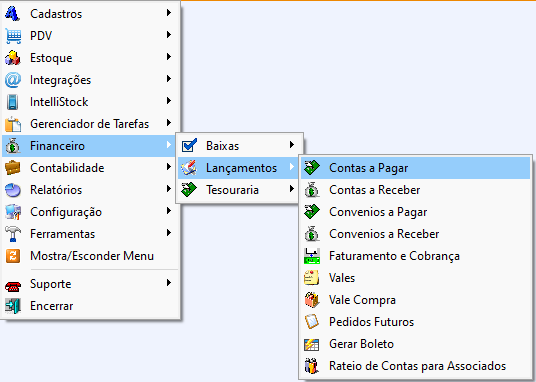Choose Convenios a Pagar from submenu
The width and height of the screenshot is (536, 382).
pyautogui.click(x=415, y=212)
